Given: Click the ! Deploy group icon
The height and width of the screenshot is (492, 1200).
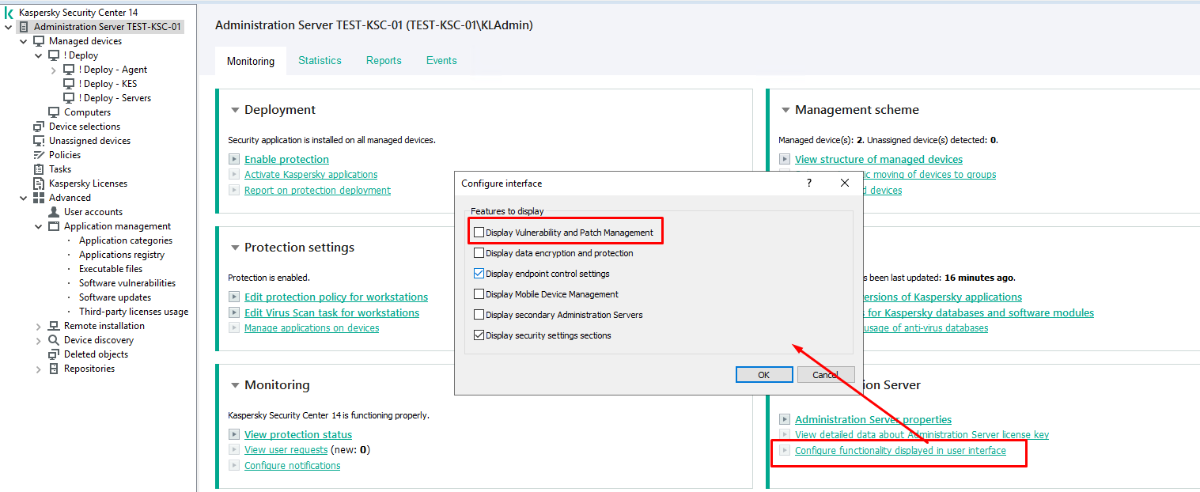Looking at the screenshot, I should (54, 56).
